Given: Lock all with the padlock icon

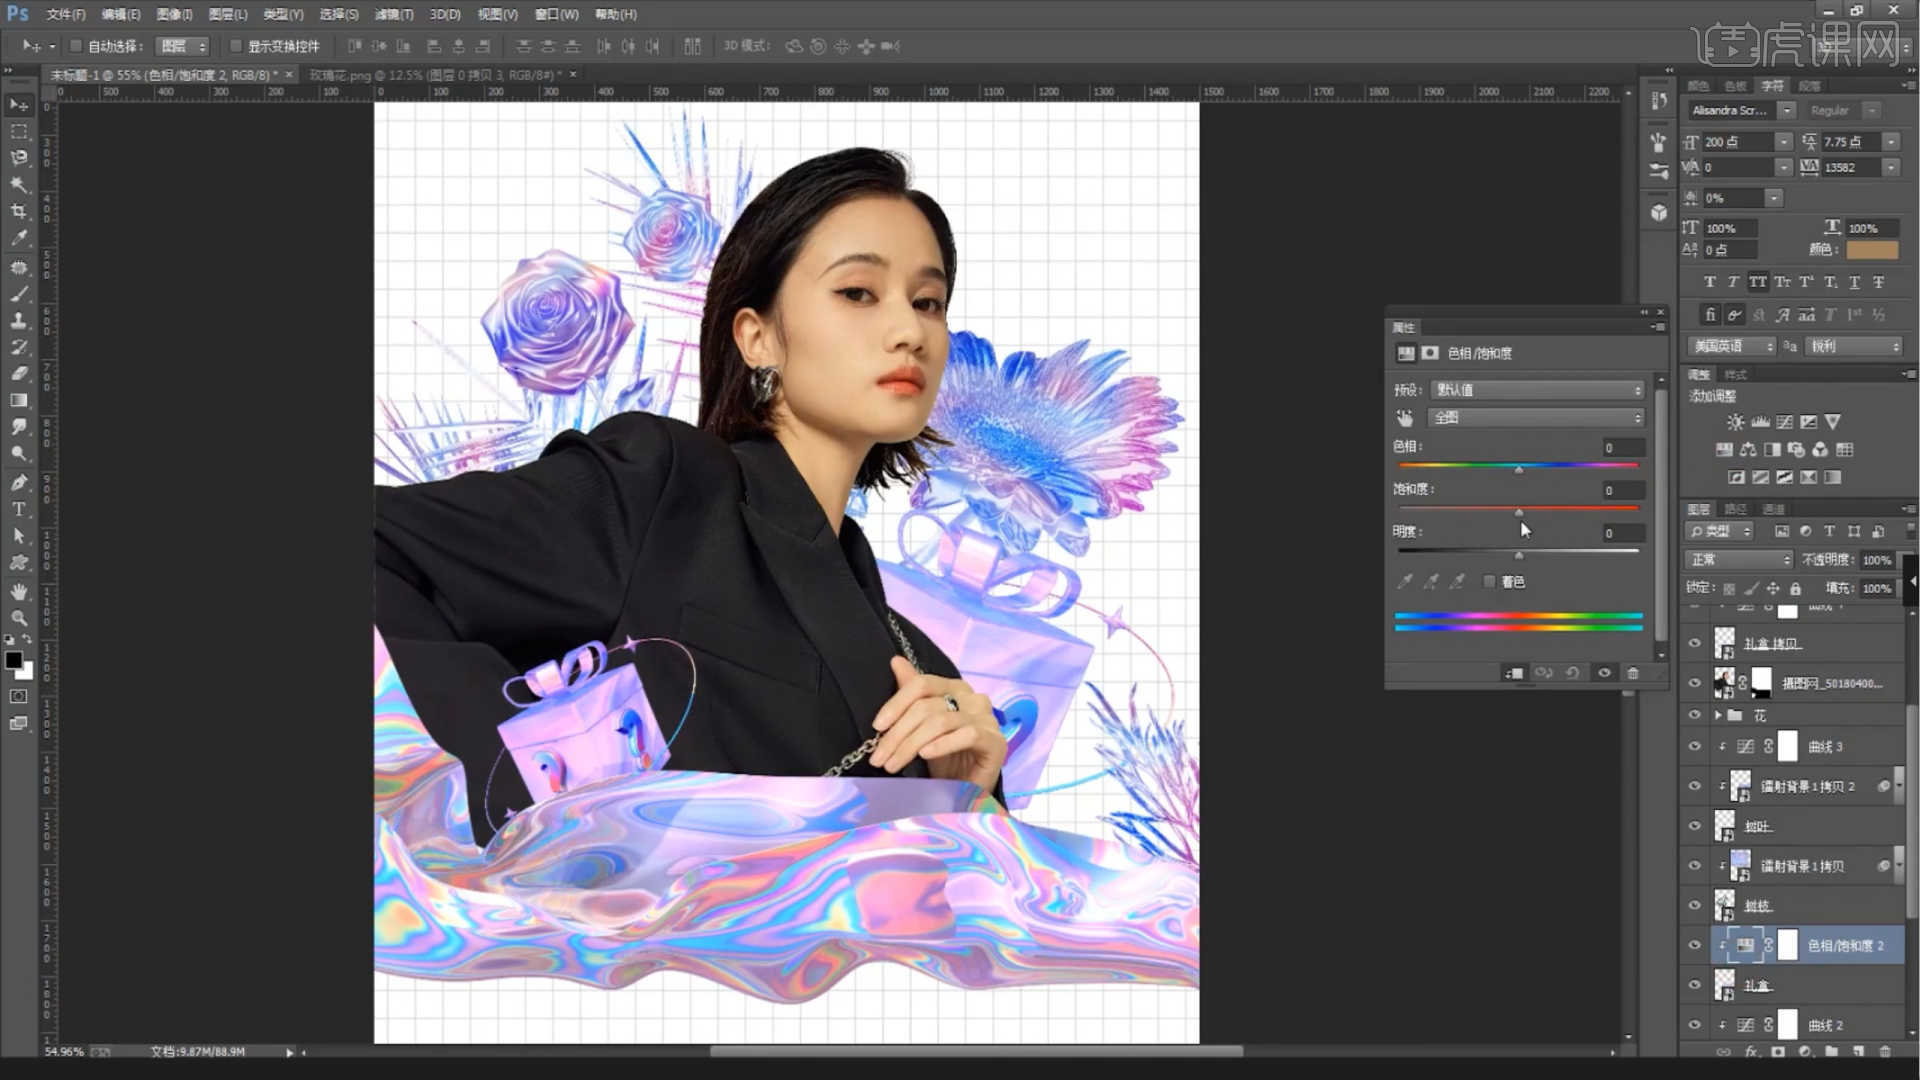Looking at the screenshot, I should (1796, 589).
